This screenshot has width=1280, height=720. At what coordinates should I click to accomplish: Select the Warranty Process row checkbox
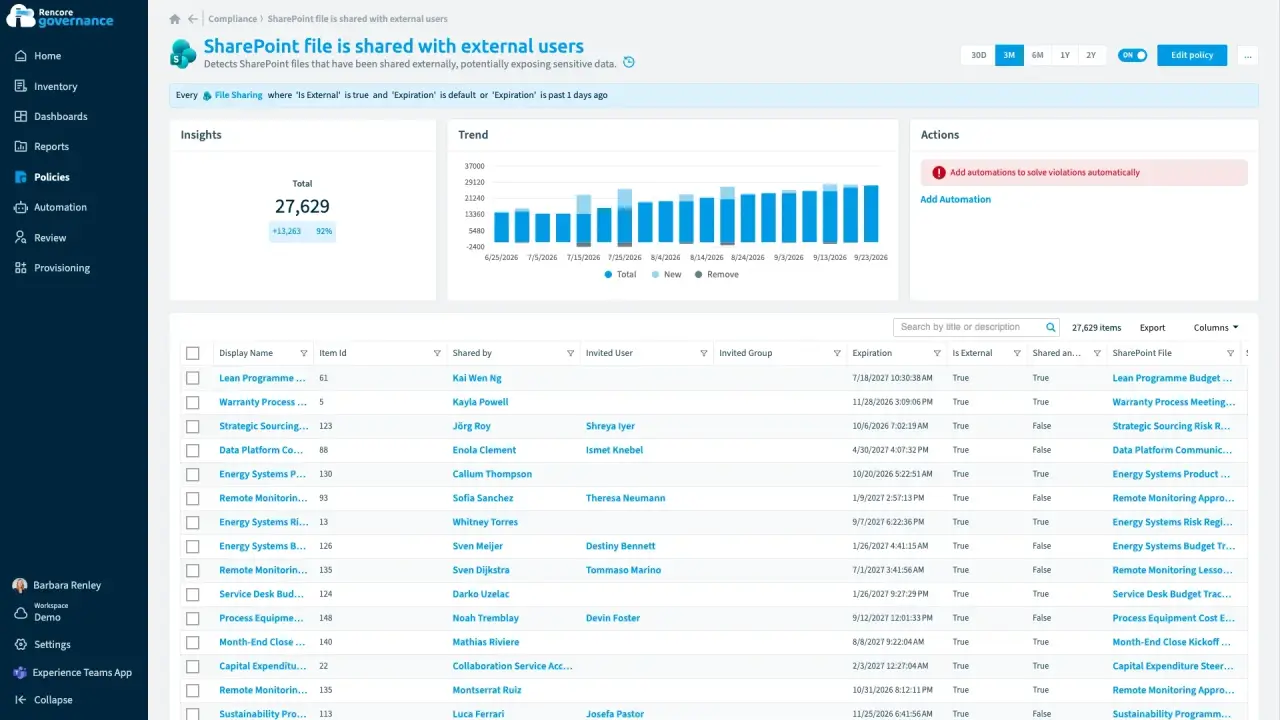[193, 402]
